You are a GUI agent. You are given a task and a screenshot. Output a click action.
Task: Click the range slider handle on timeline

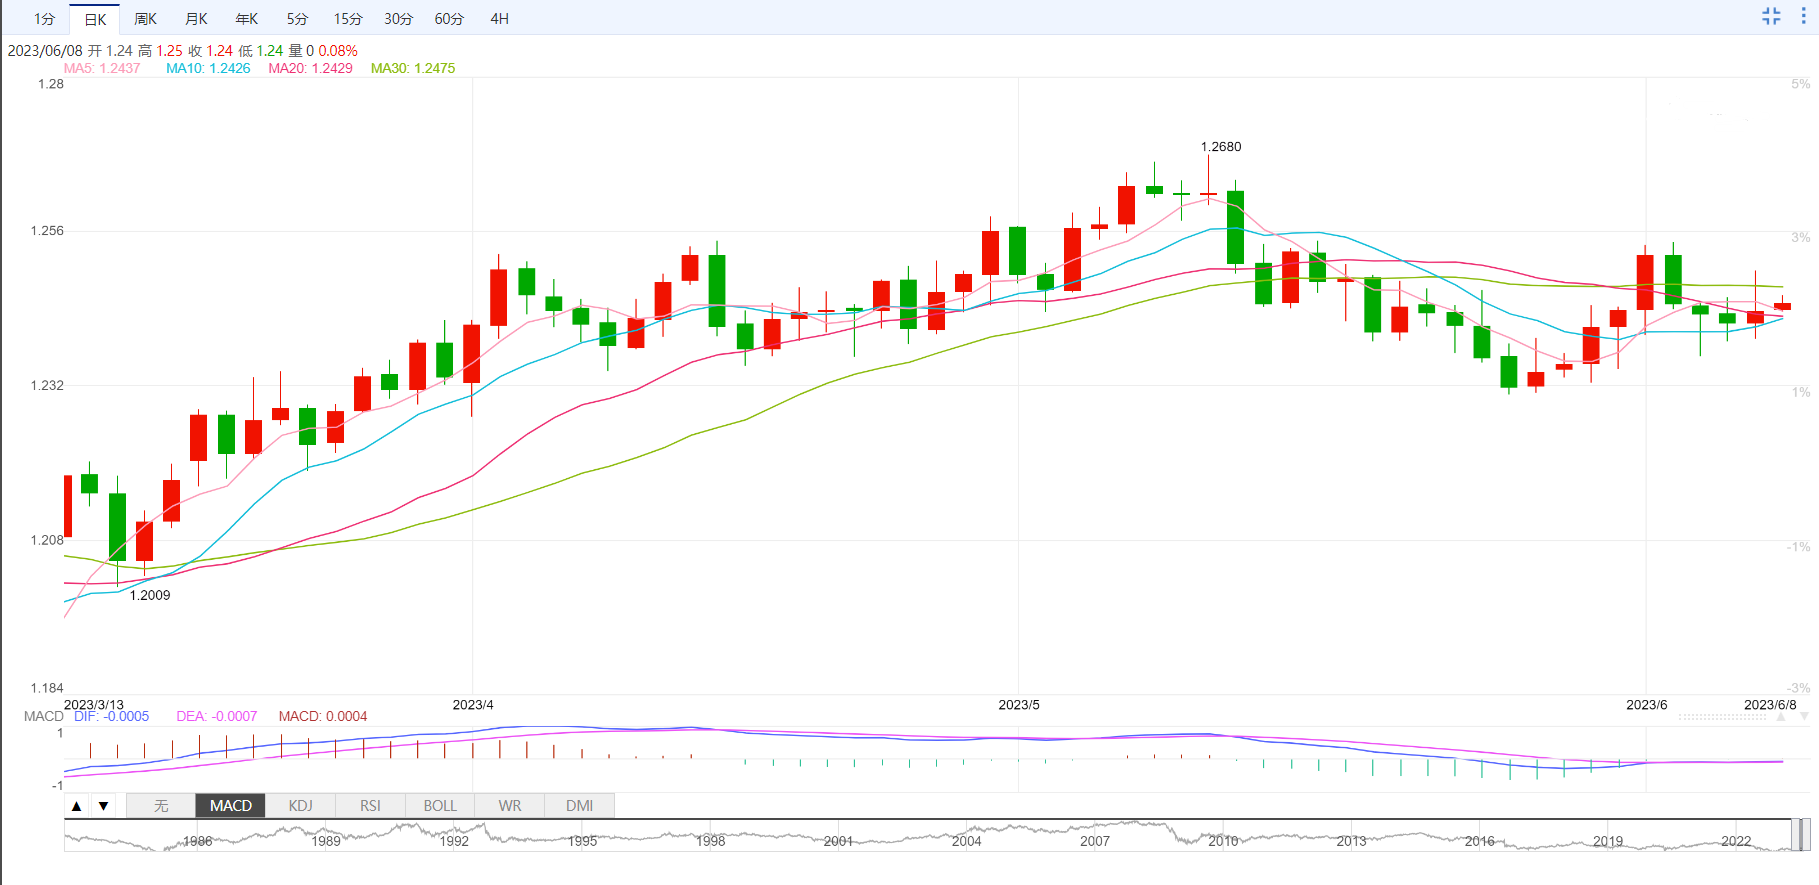(x=1800, y=835)
